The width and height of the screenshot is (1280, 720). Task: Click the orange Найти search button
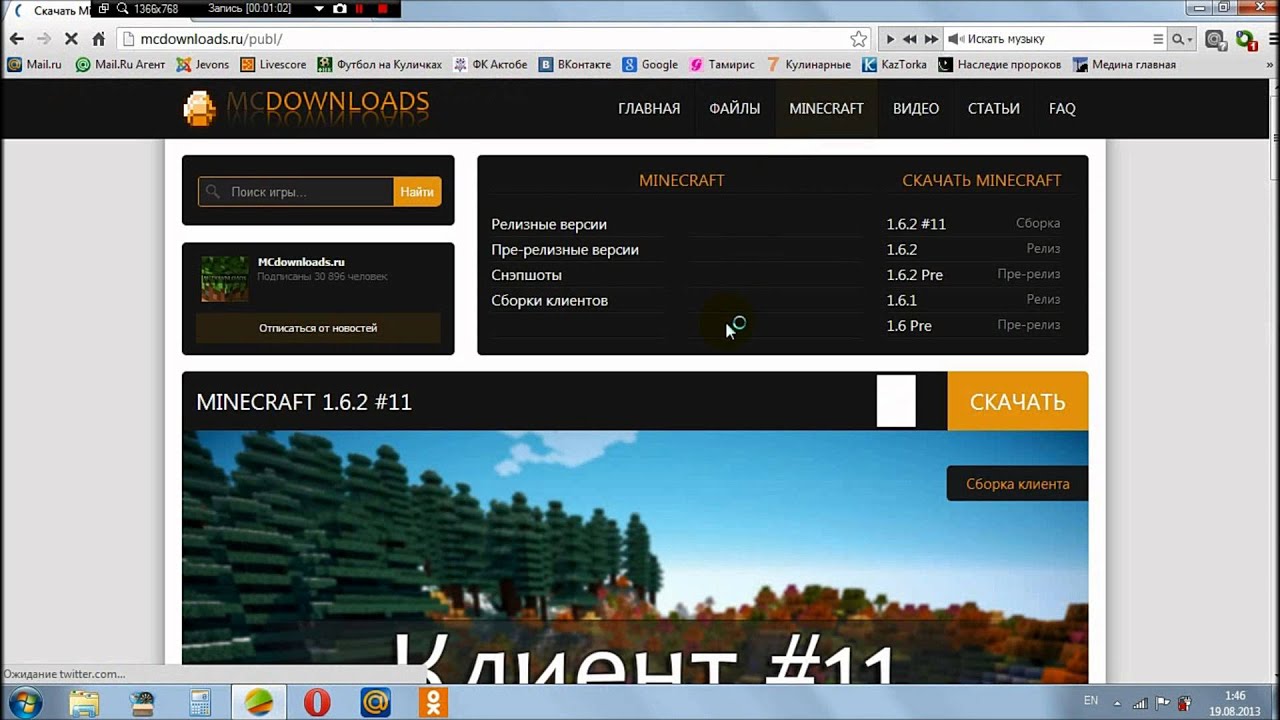click(x=417, y=192)
